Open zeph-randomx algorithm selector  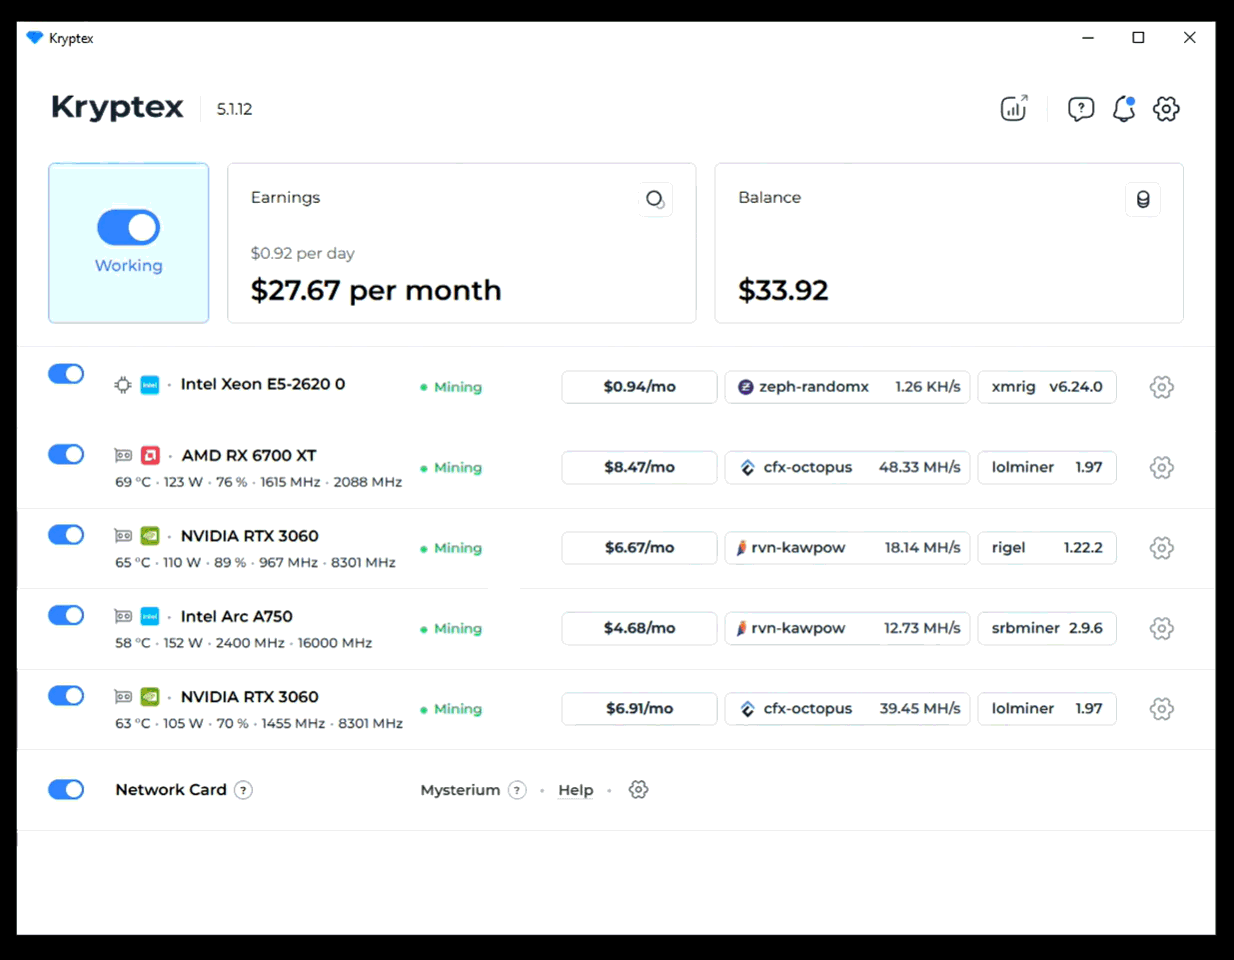coord(847,387)
